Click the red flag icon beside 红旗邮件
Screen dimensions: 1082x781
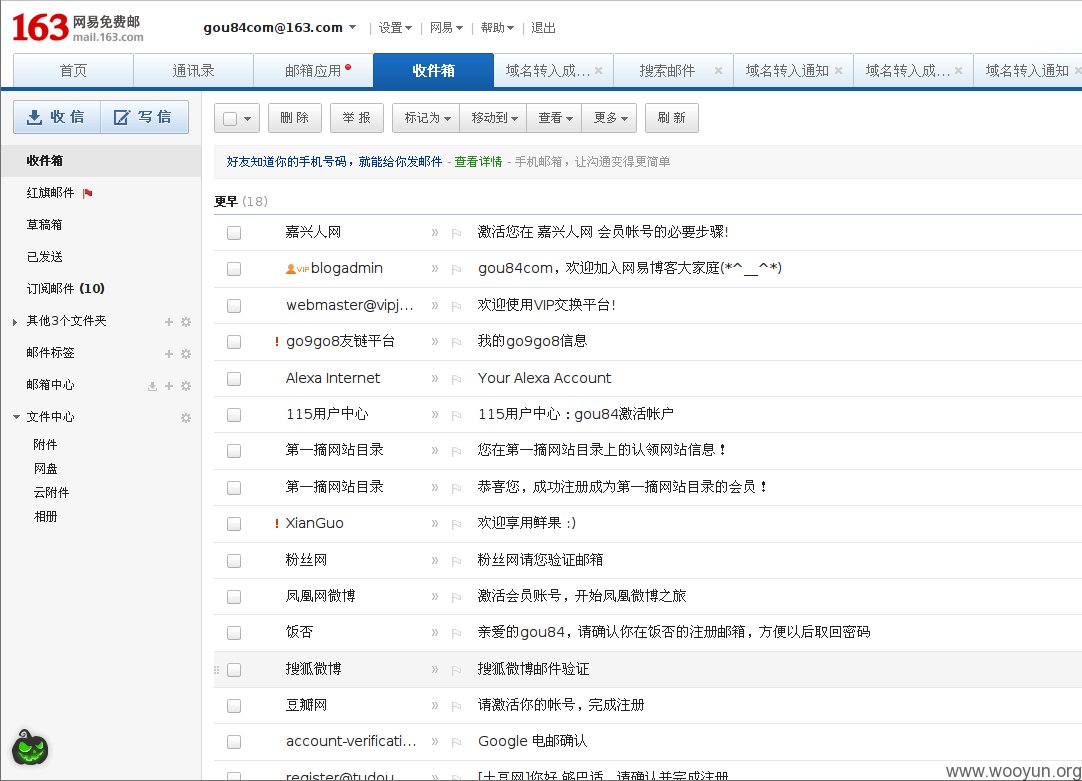click(88, 194)
